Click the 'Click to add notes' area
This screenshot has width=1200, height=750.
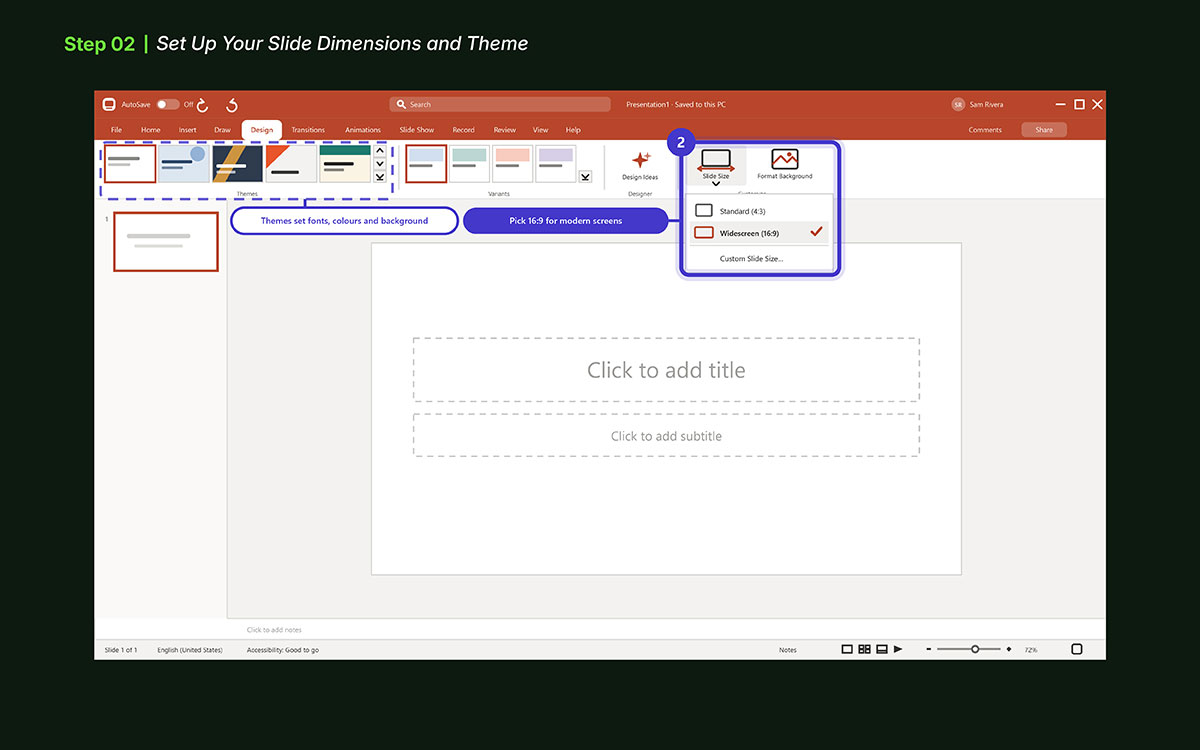[x=275, y=630]
